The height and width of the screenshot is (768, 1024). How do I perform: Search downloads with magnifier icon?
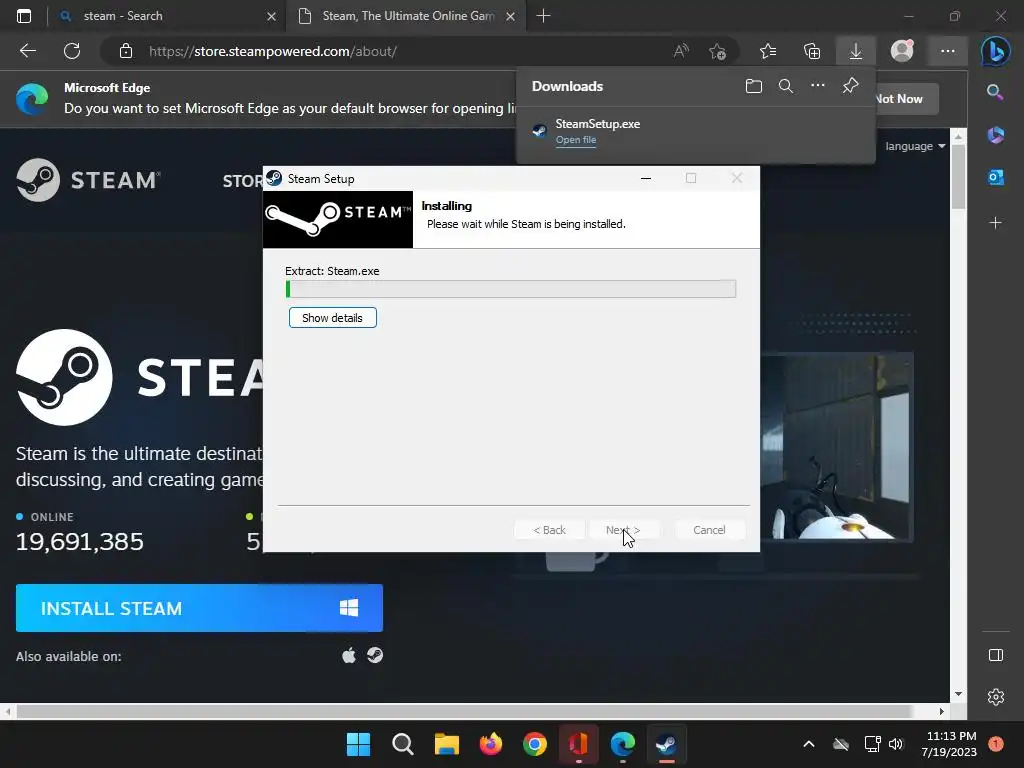786,86
